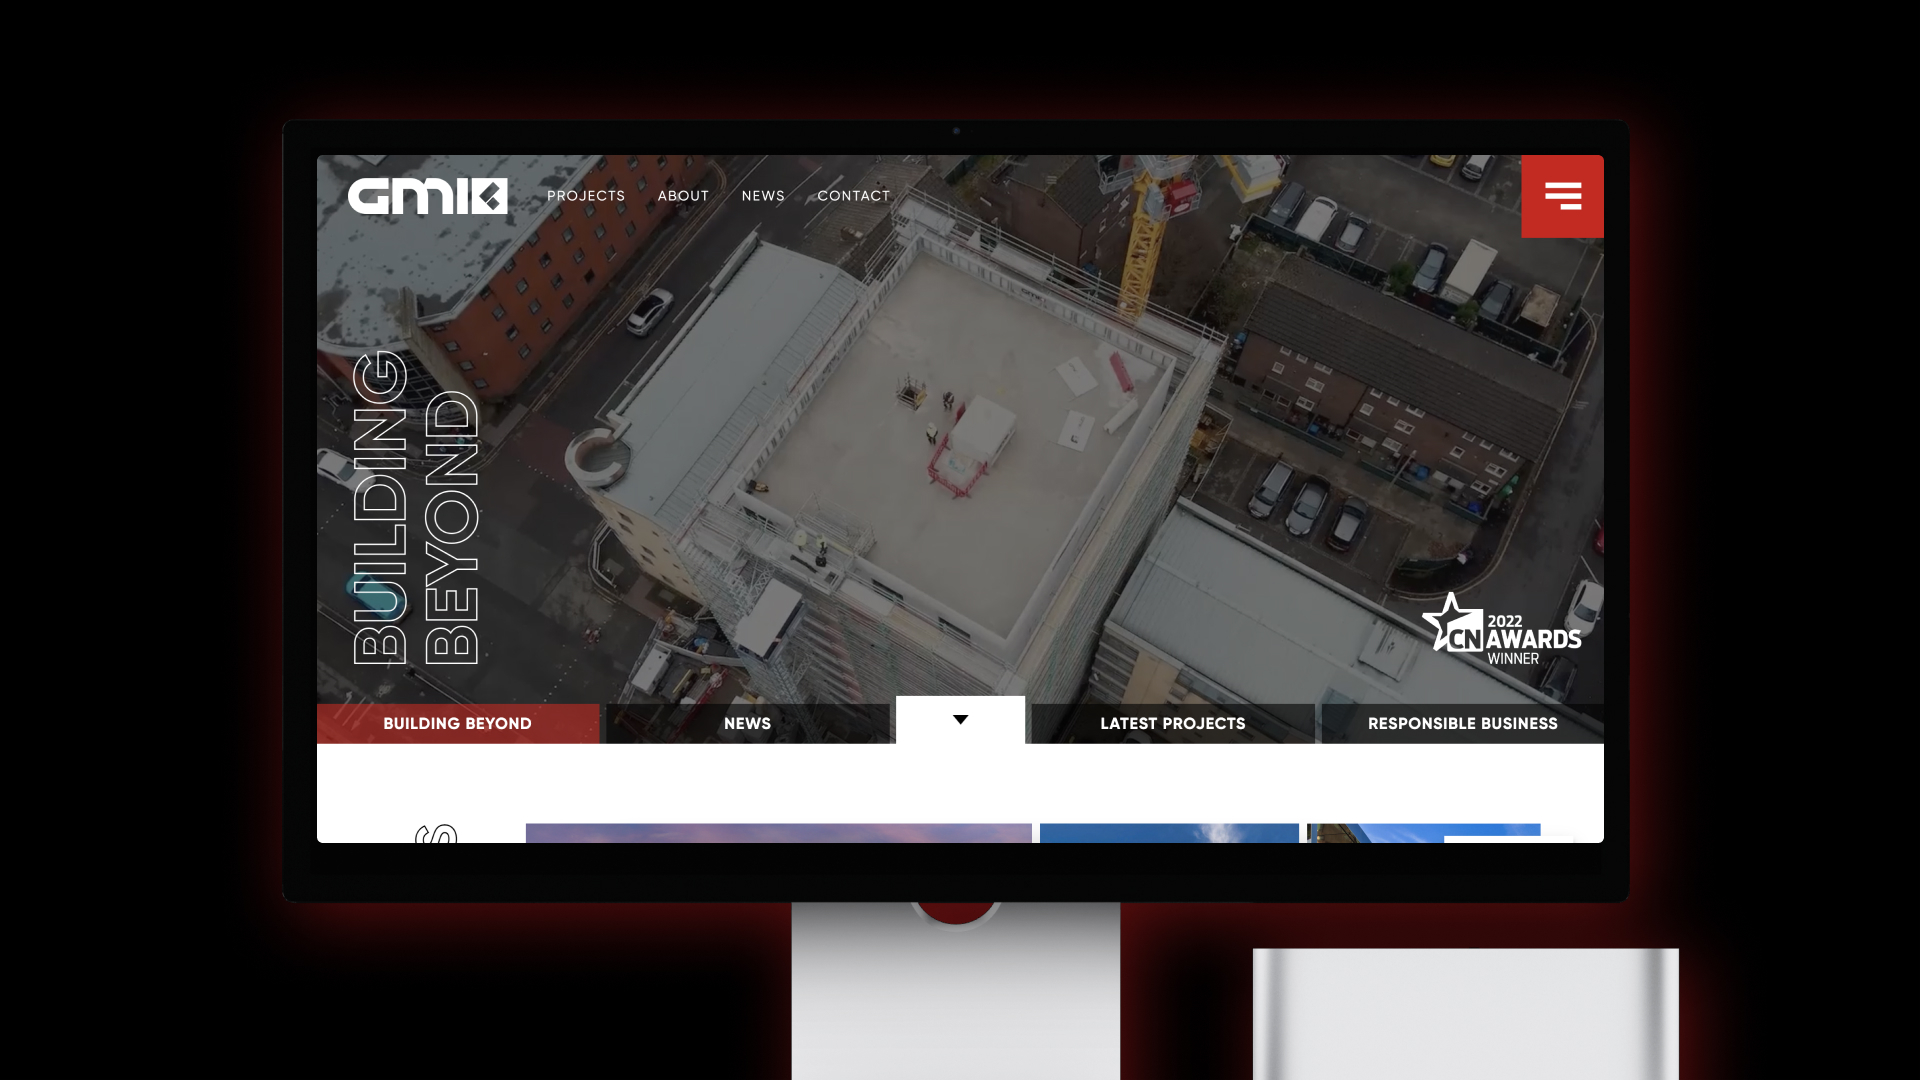Select the Latest Projects tab
The height and width of the screenshot is (1080, 1920).
click(1173, 723)
